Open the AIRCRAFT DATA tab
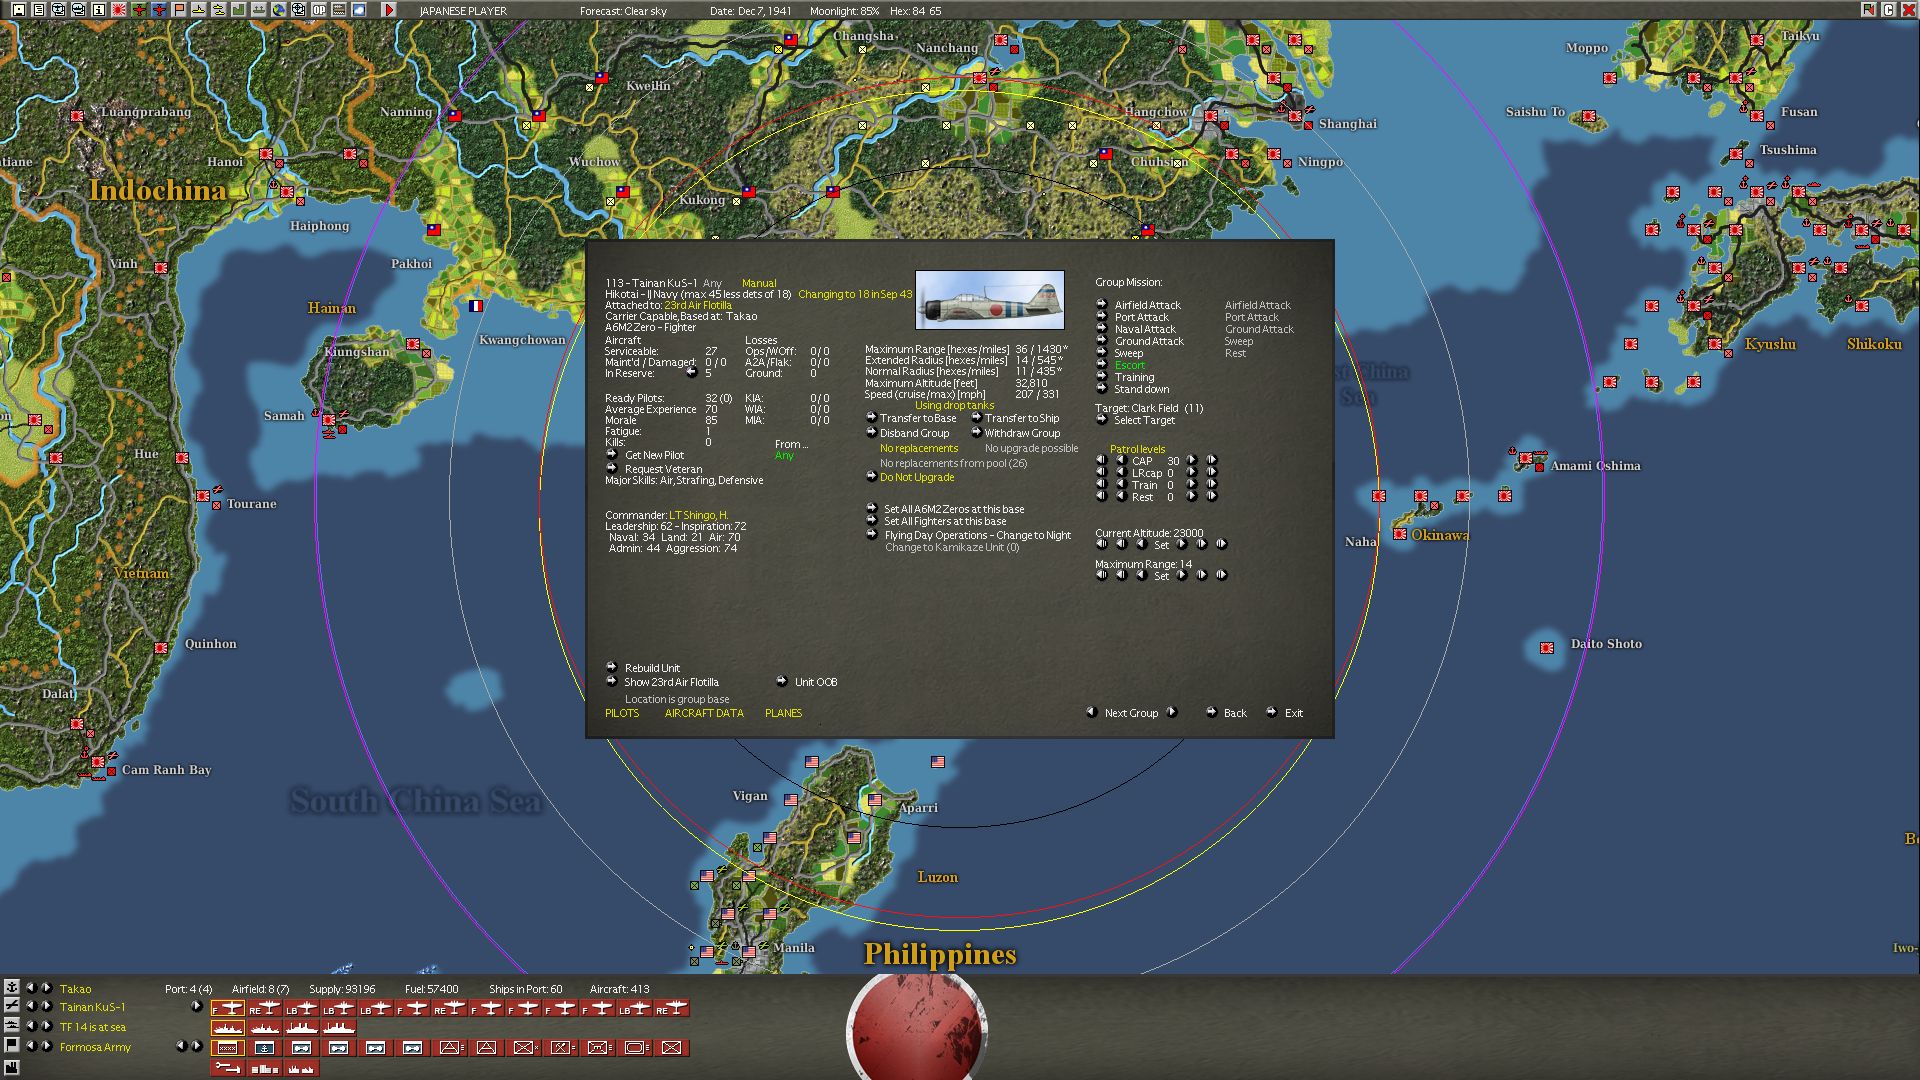Image resolution: width=1920 pixels, height=1080 pixels. click(704, 713)
